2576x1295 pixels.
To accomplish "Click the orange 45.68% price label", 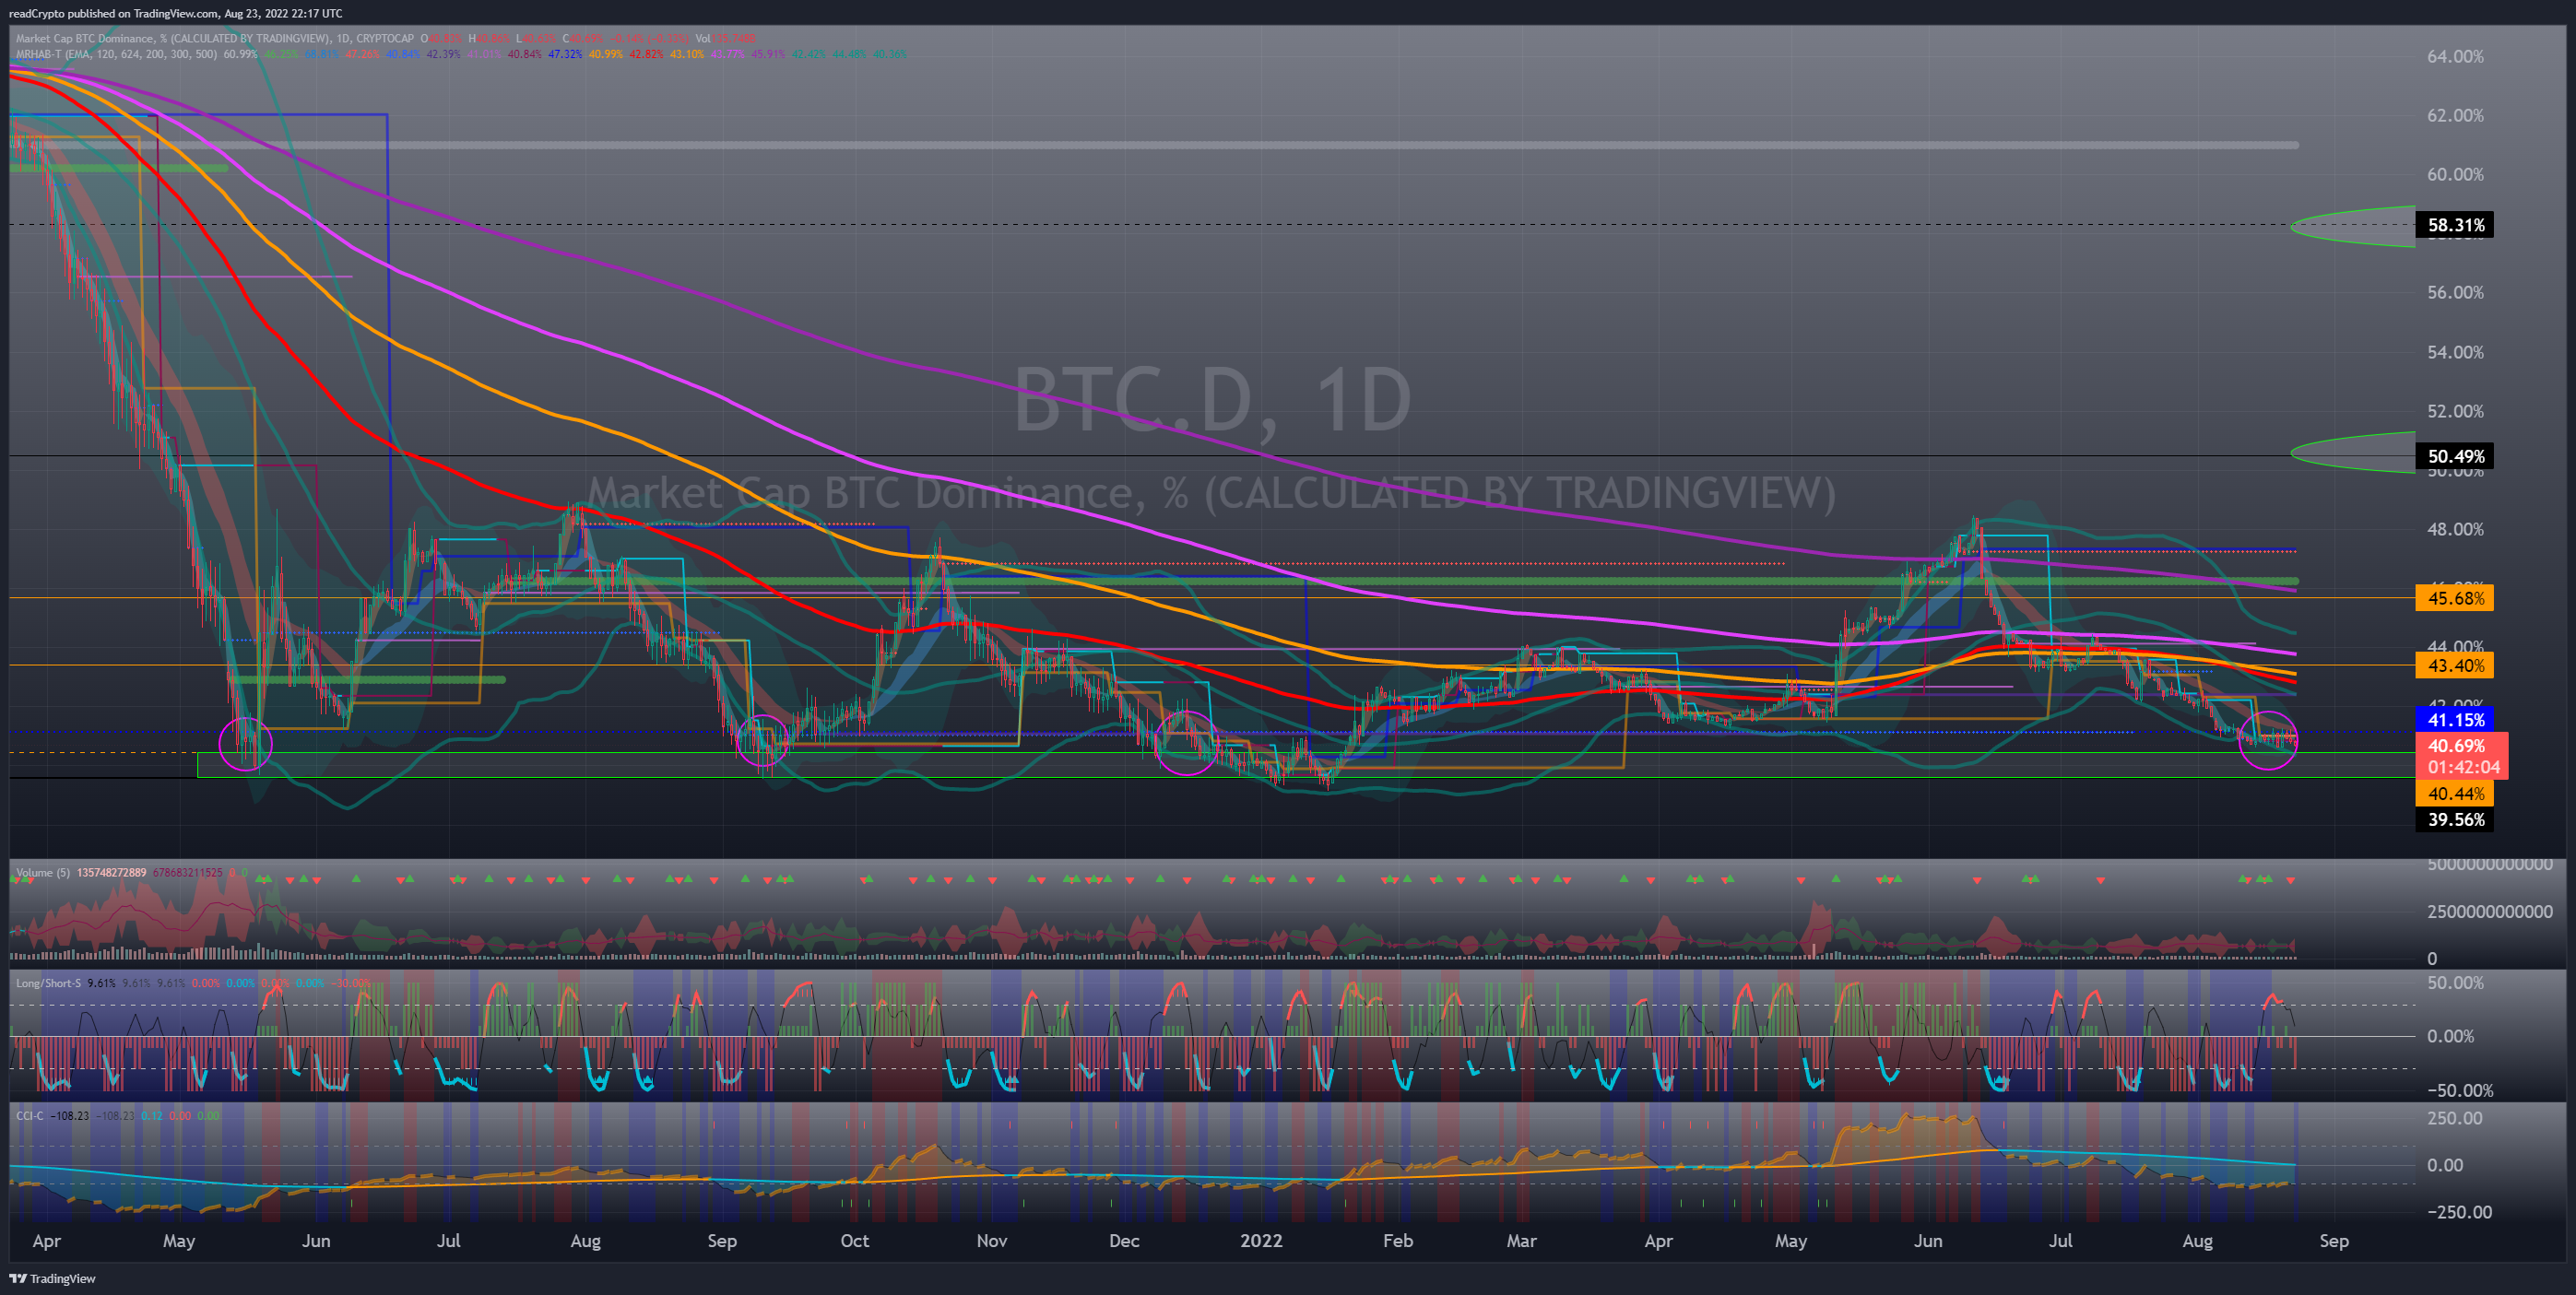I will tap(2455, 598).
